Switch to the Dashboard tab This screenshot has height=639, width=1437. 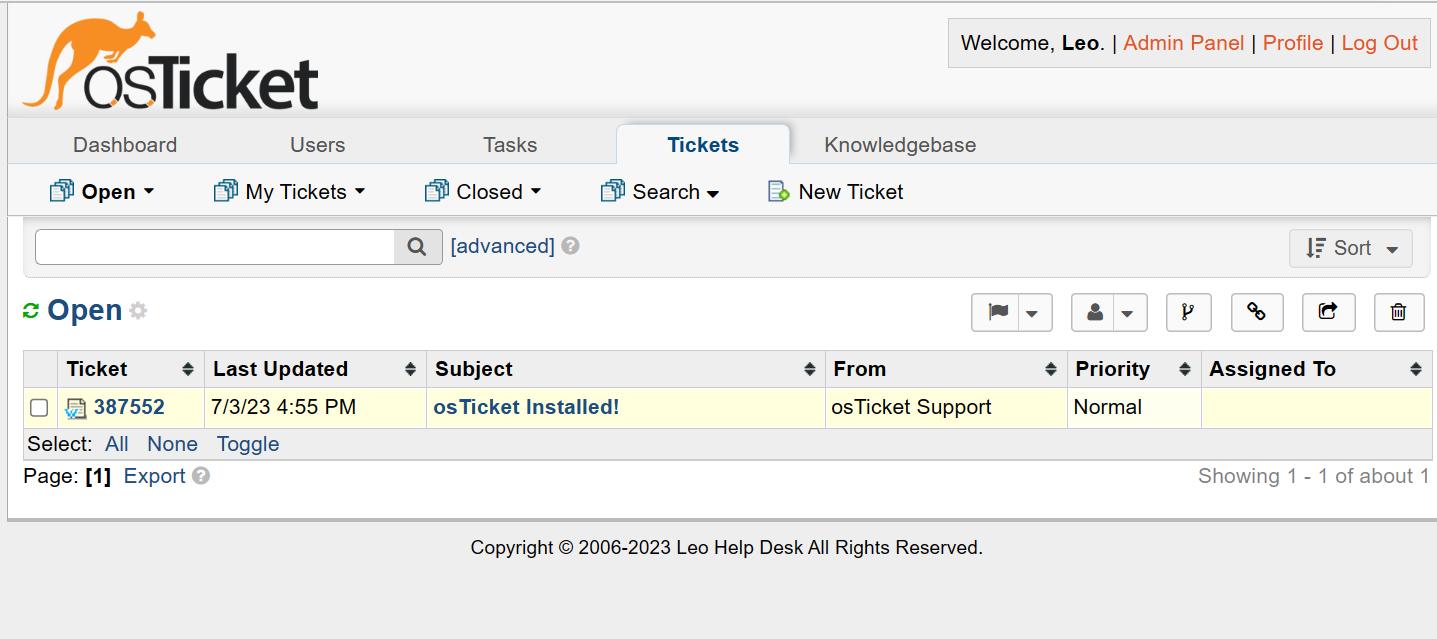(125, 145)
